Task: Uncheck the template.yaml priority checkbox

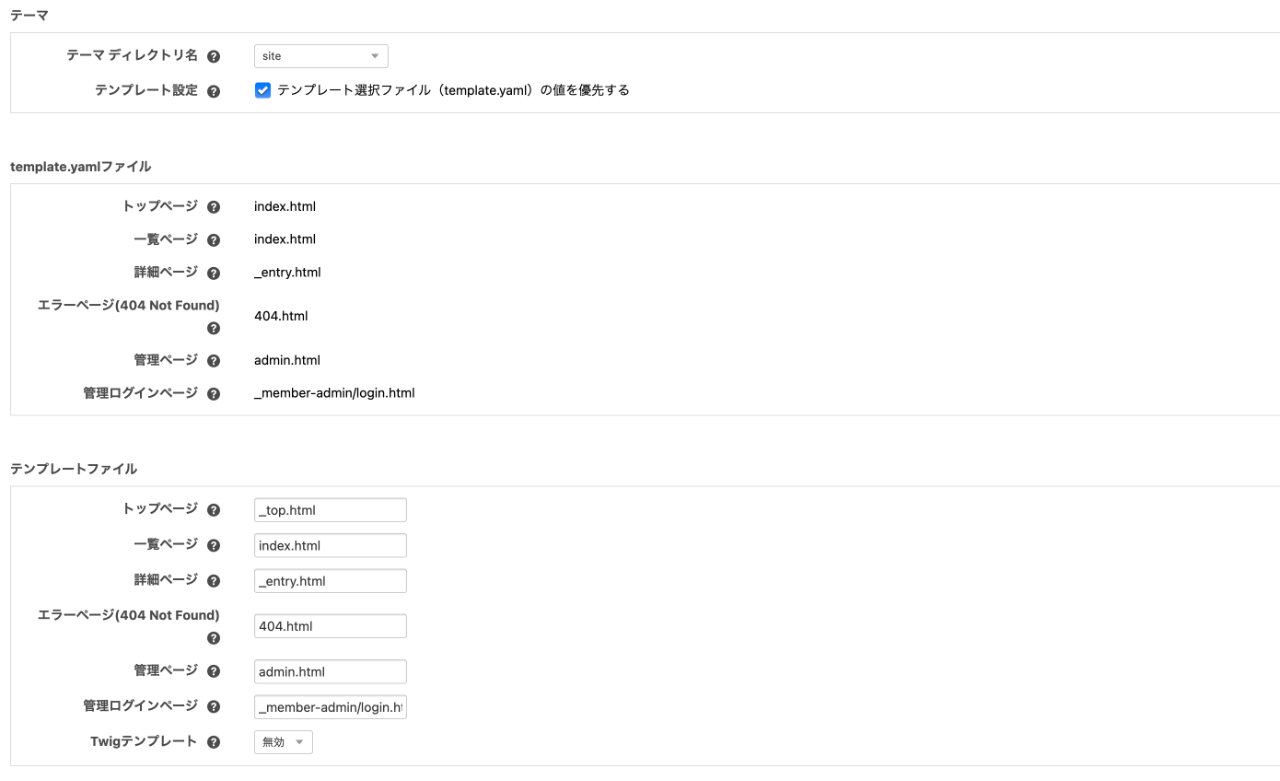Action: point(263,90)
